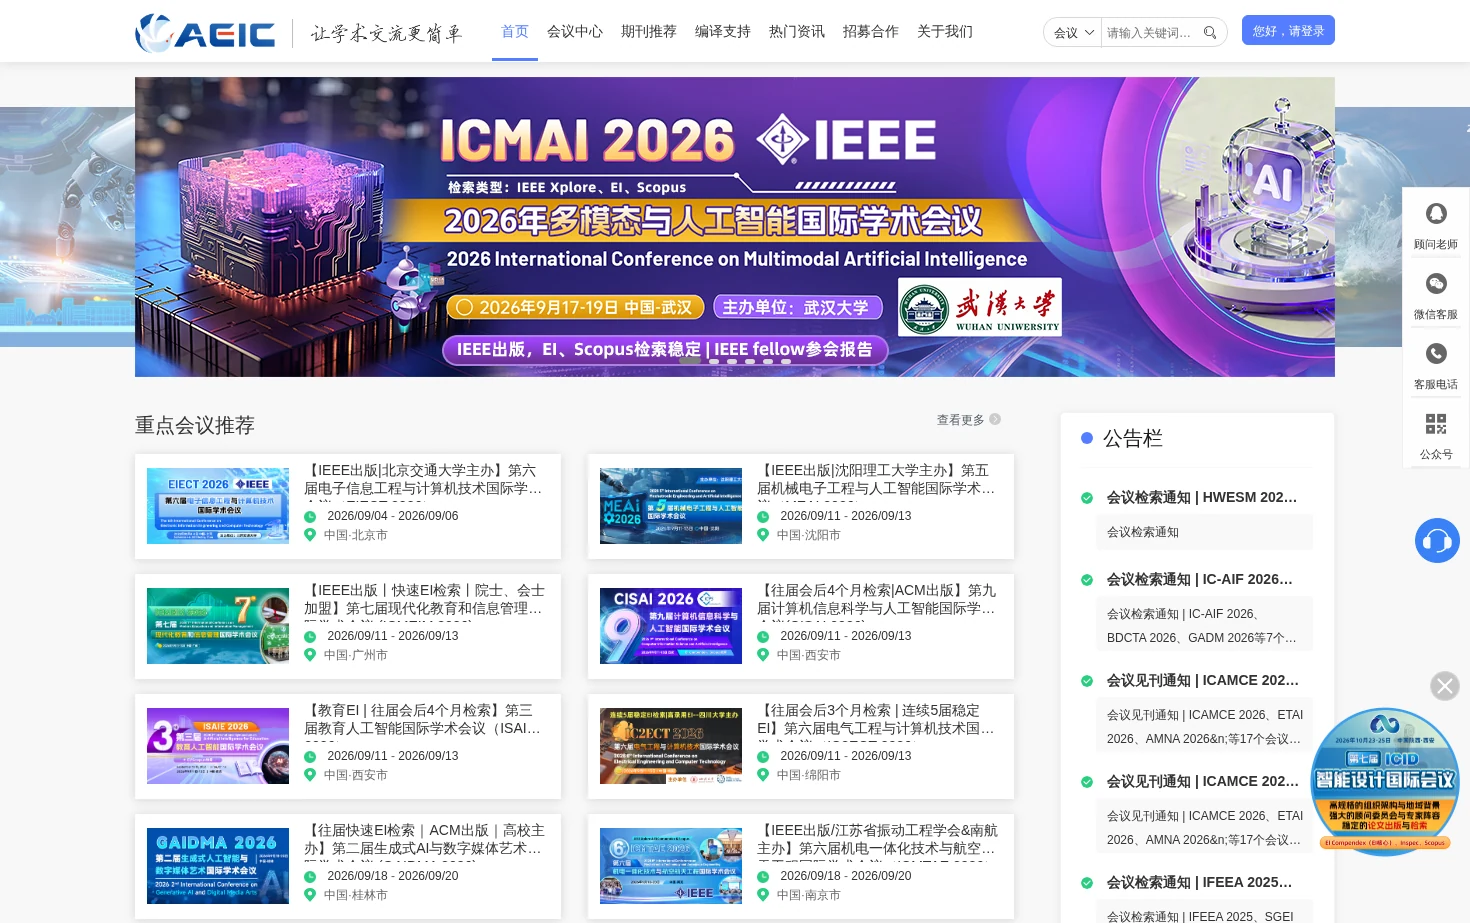Viewport: 1470px width, 923px height.
Task: Click the green check icon beside HWESM notice
Action: click(1087, 498)
